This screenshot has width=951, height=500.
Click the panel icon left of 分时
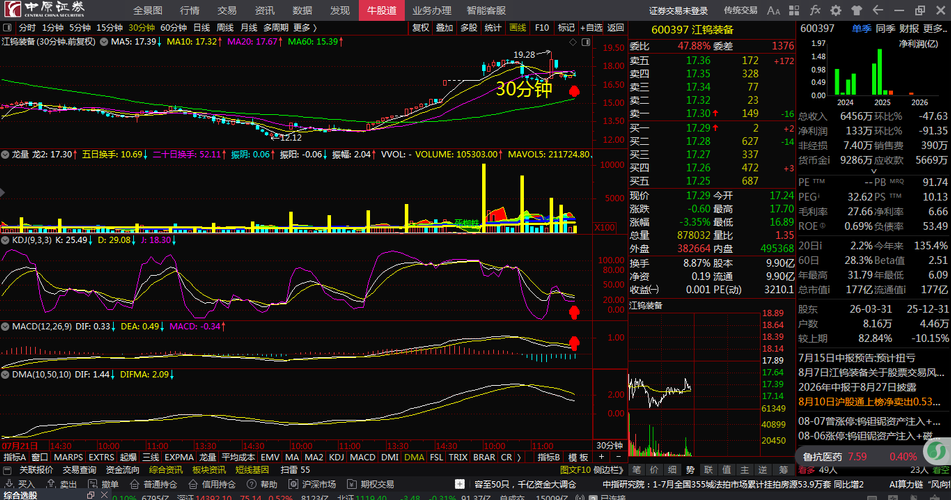click(x=7, y=27)
